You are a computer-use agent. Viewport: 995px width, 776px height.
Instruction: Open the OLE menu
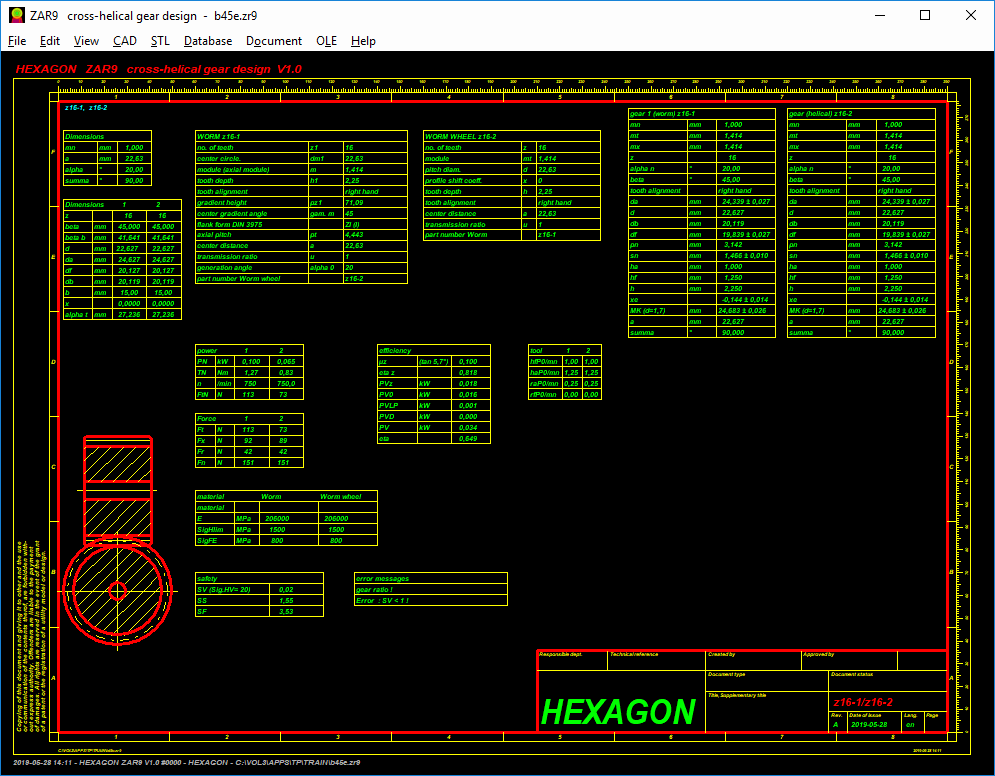[x=326, y=41]
